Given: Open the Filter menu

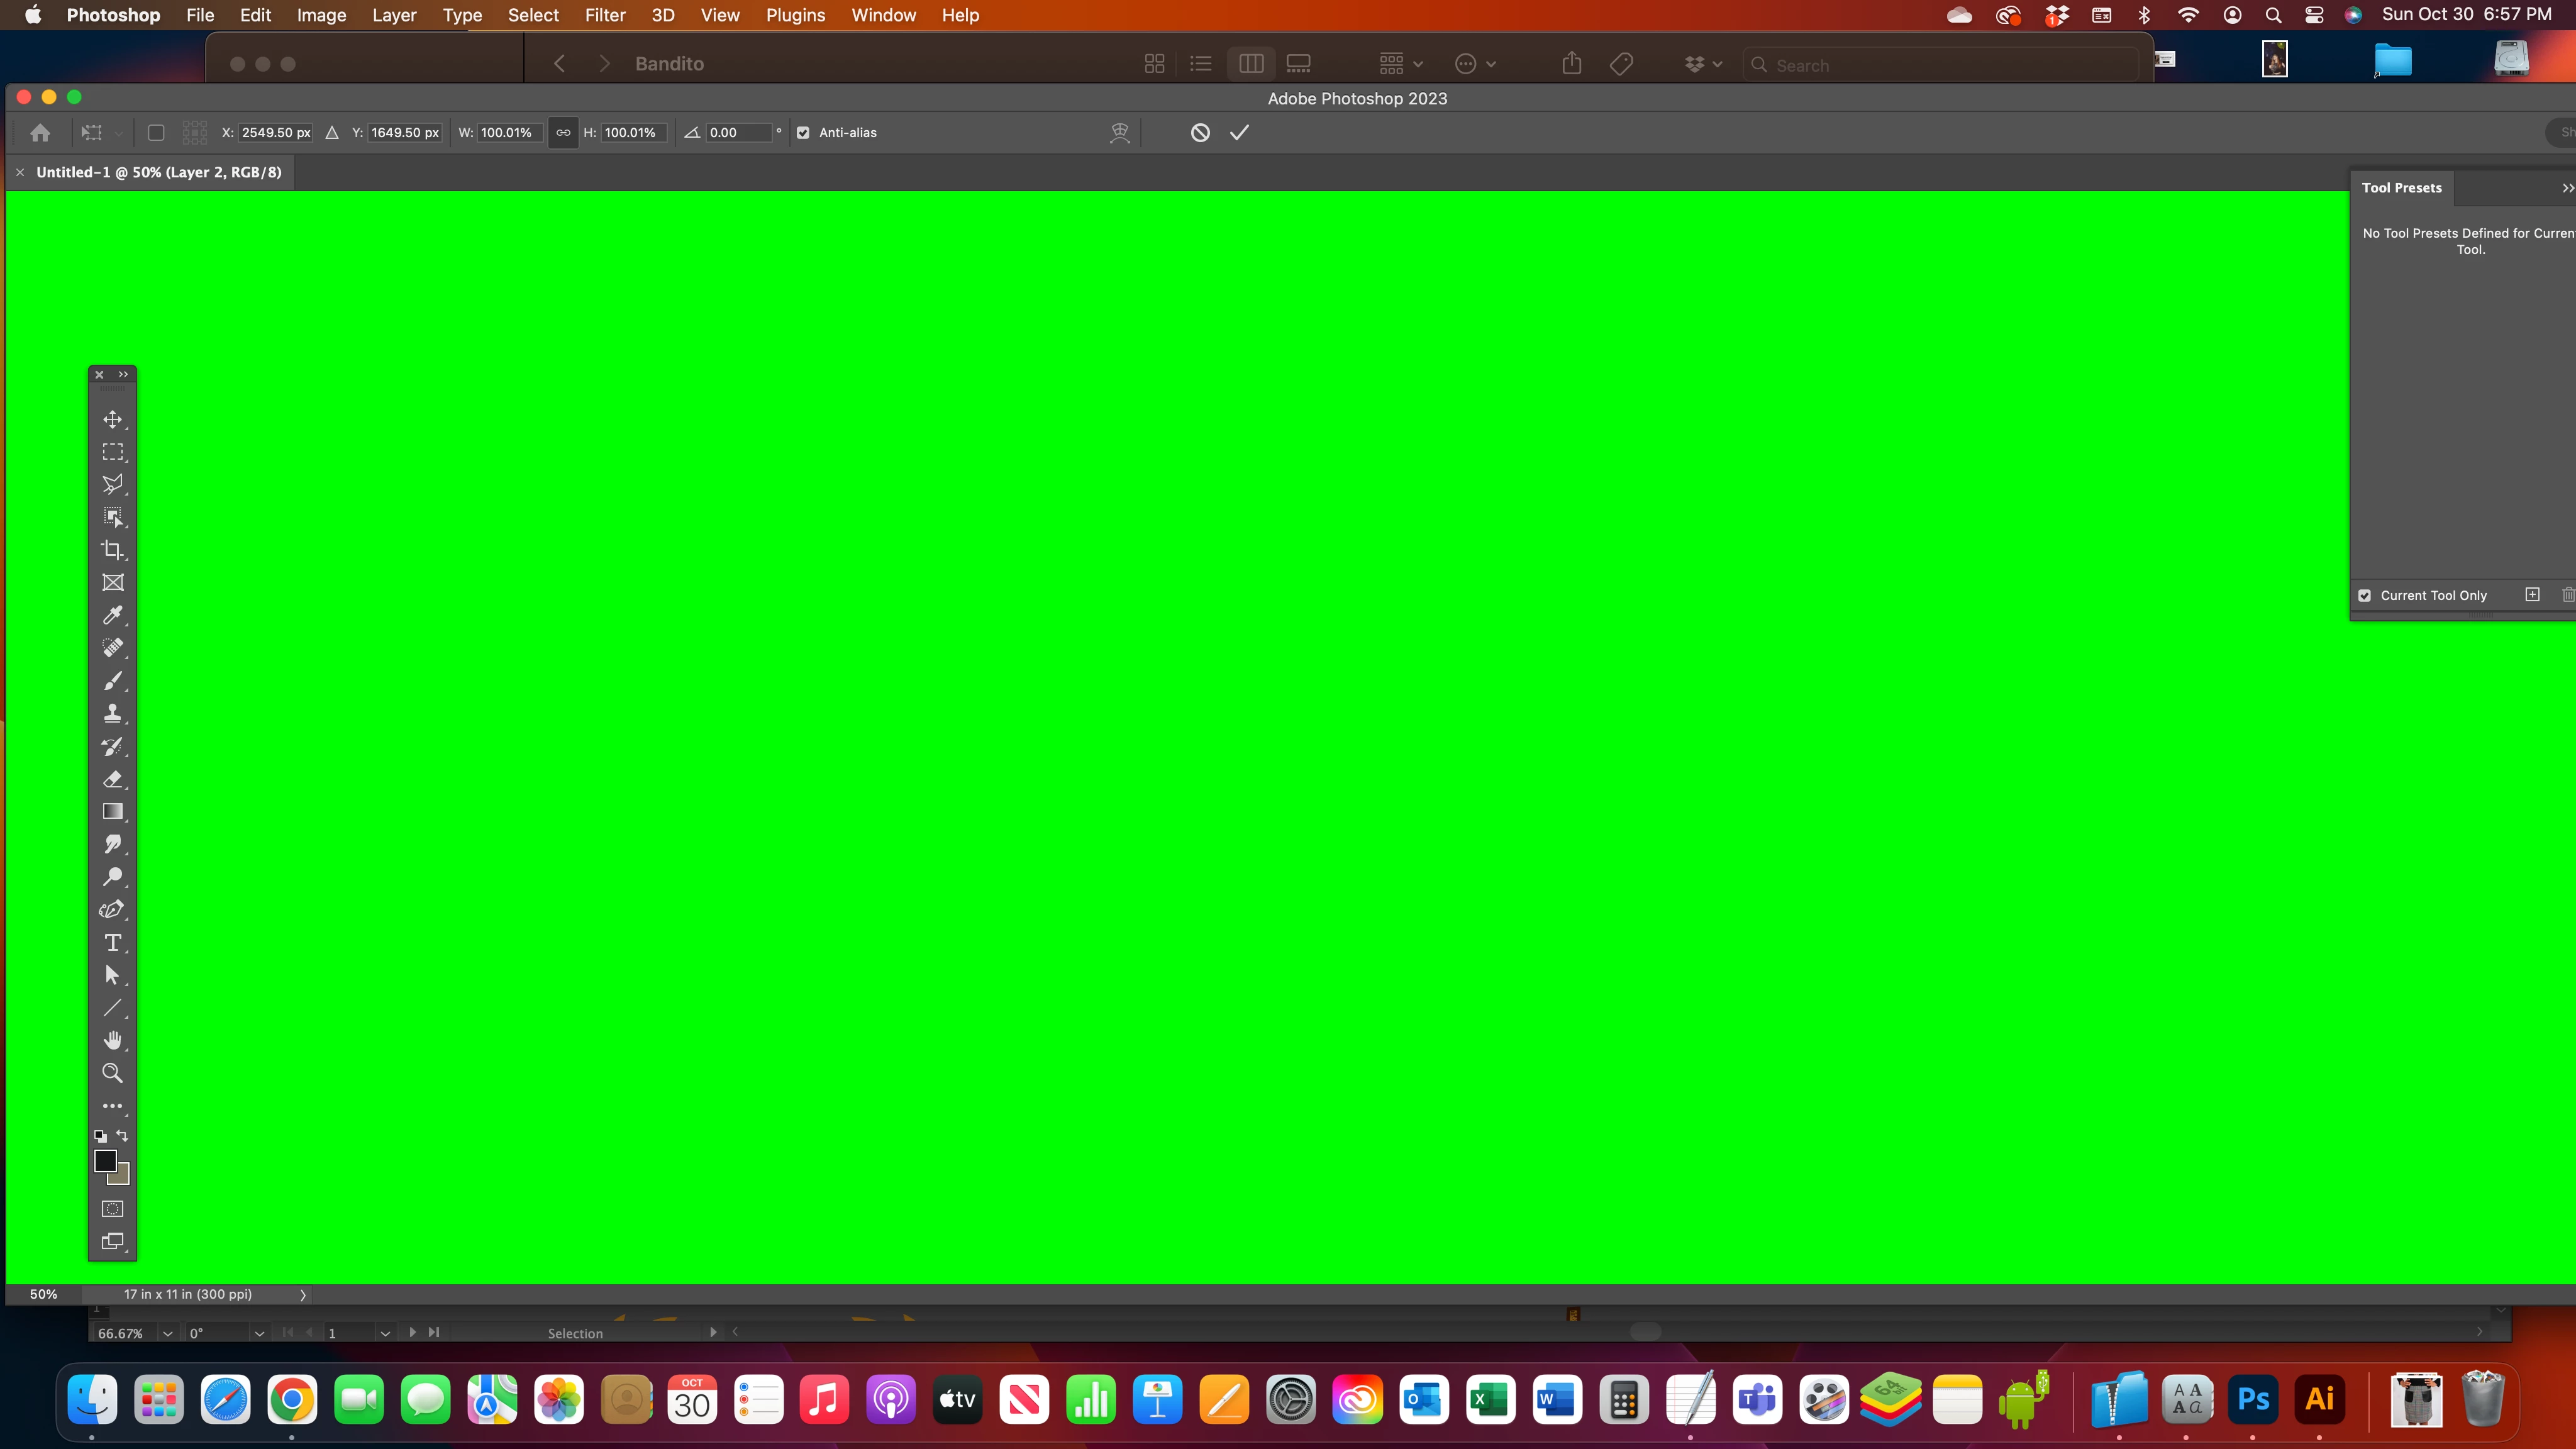Looking at the screenshot, I should pyautogui.click(x=604, y=15).
